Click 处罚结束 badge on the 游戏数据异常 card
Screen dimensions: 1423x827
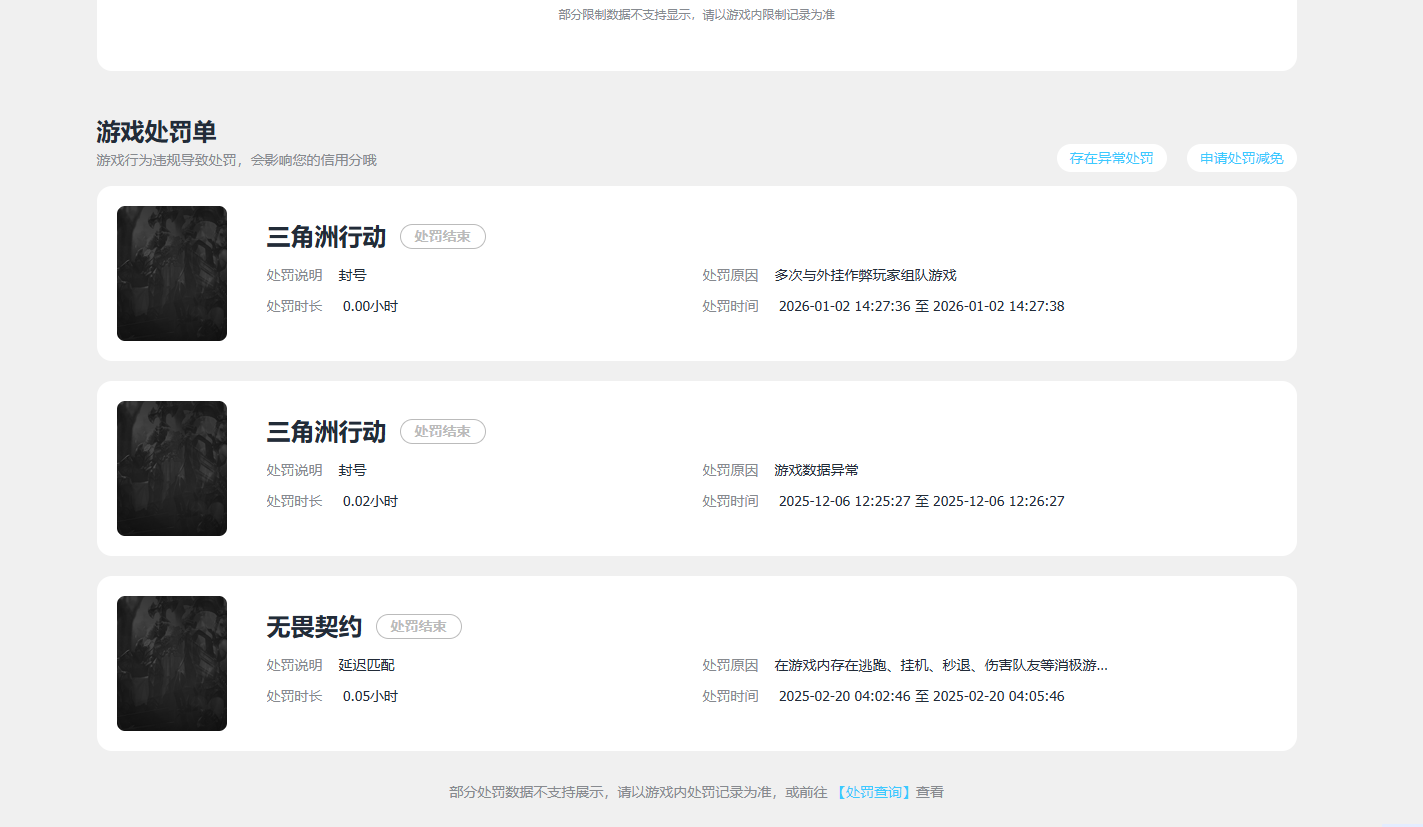coord(443,431)
